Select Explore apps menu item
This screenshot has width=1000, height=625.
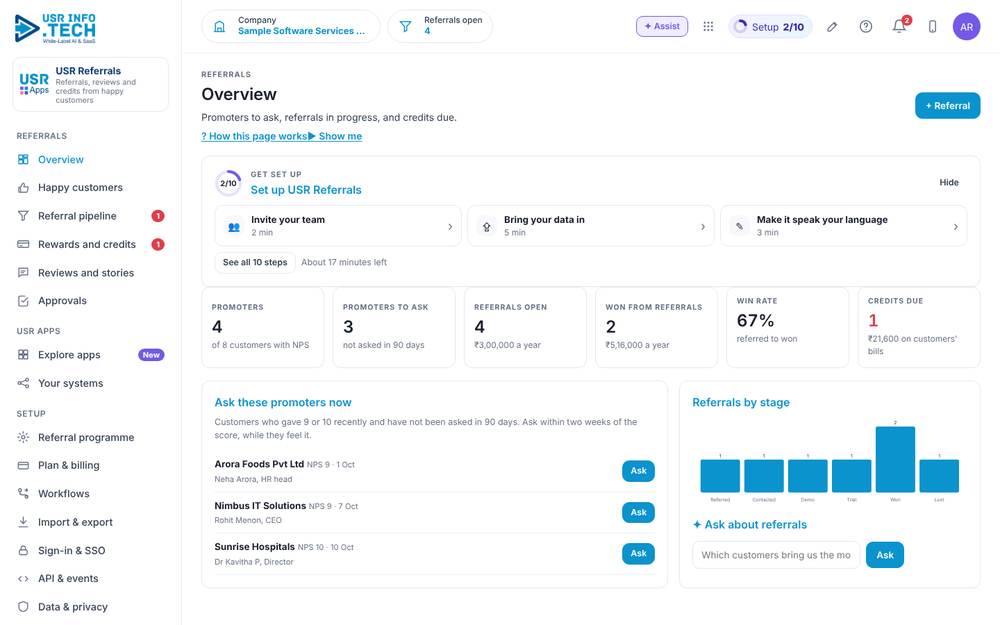[x=91, y=355]
